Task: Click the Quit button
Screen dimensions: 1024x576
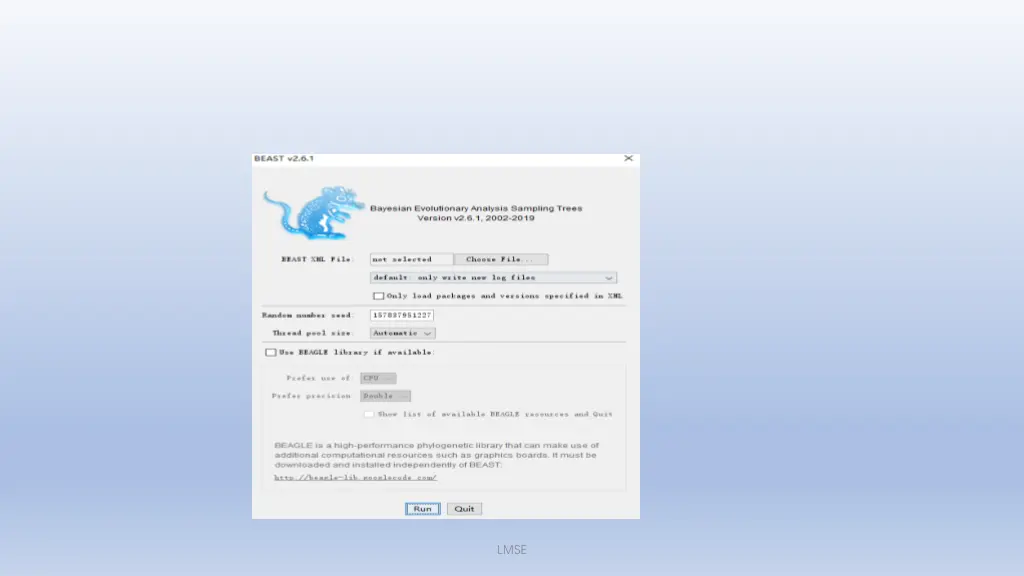Action: click(464, 509)
